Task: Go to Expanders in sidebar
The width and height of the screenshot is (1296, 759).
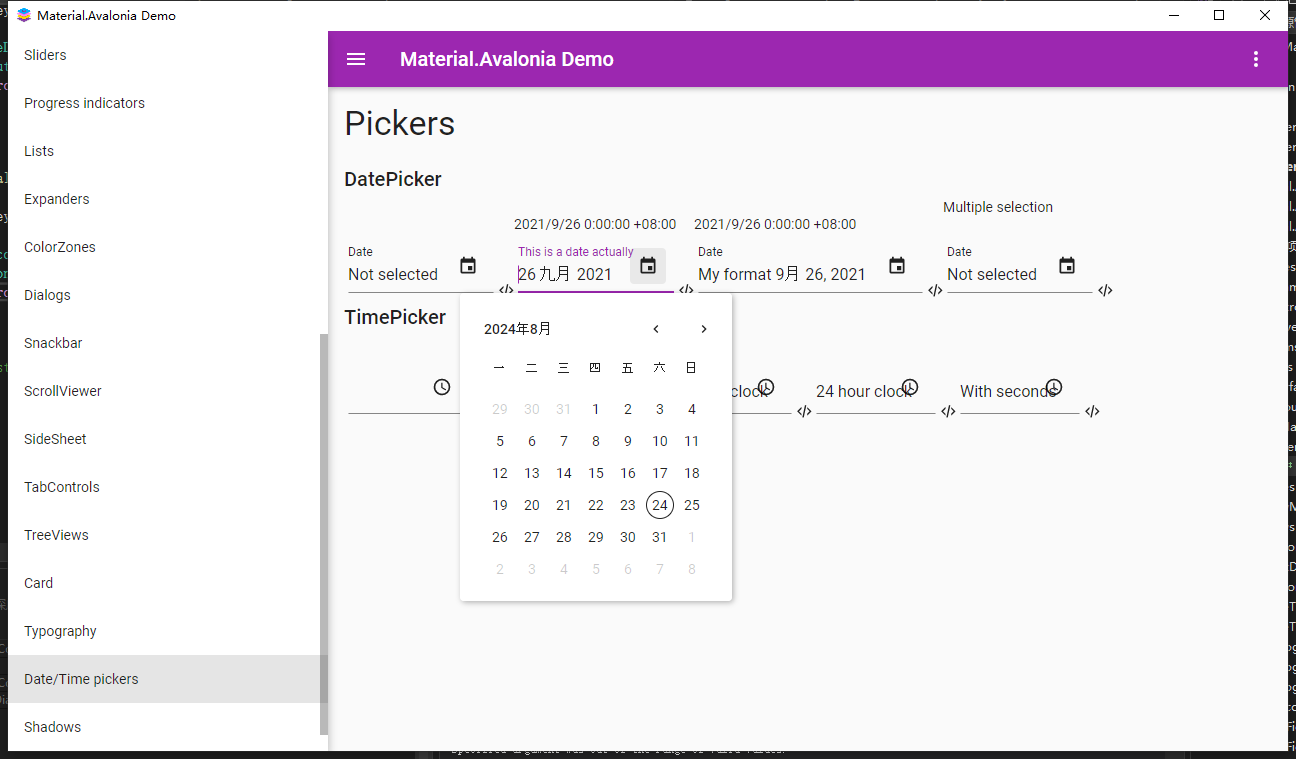Action: [164, 199]
